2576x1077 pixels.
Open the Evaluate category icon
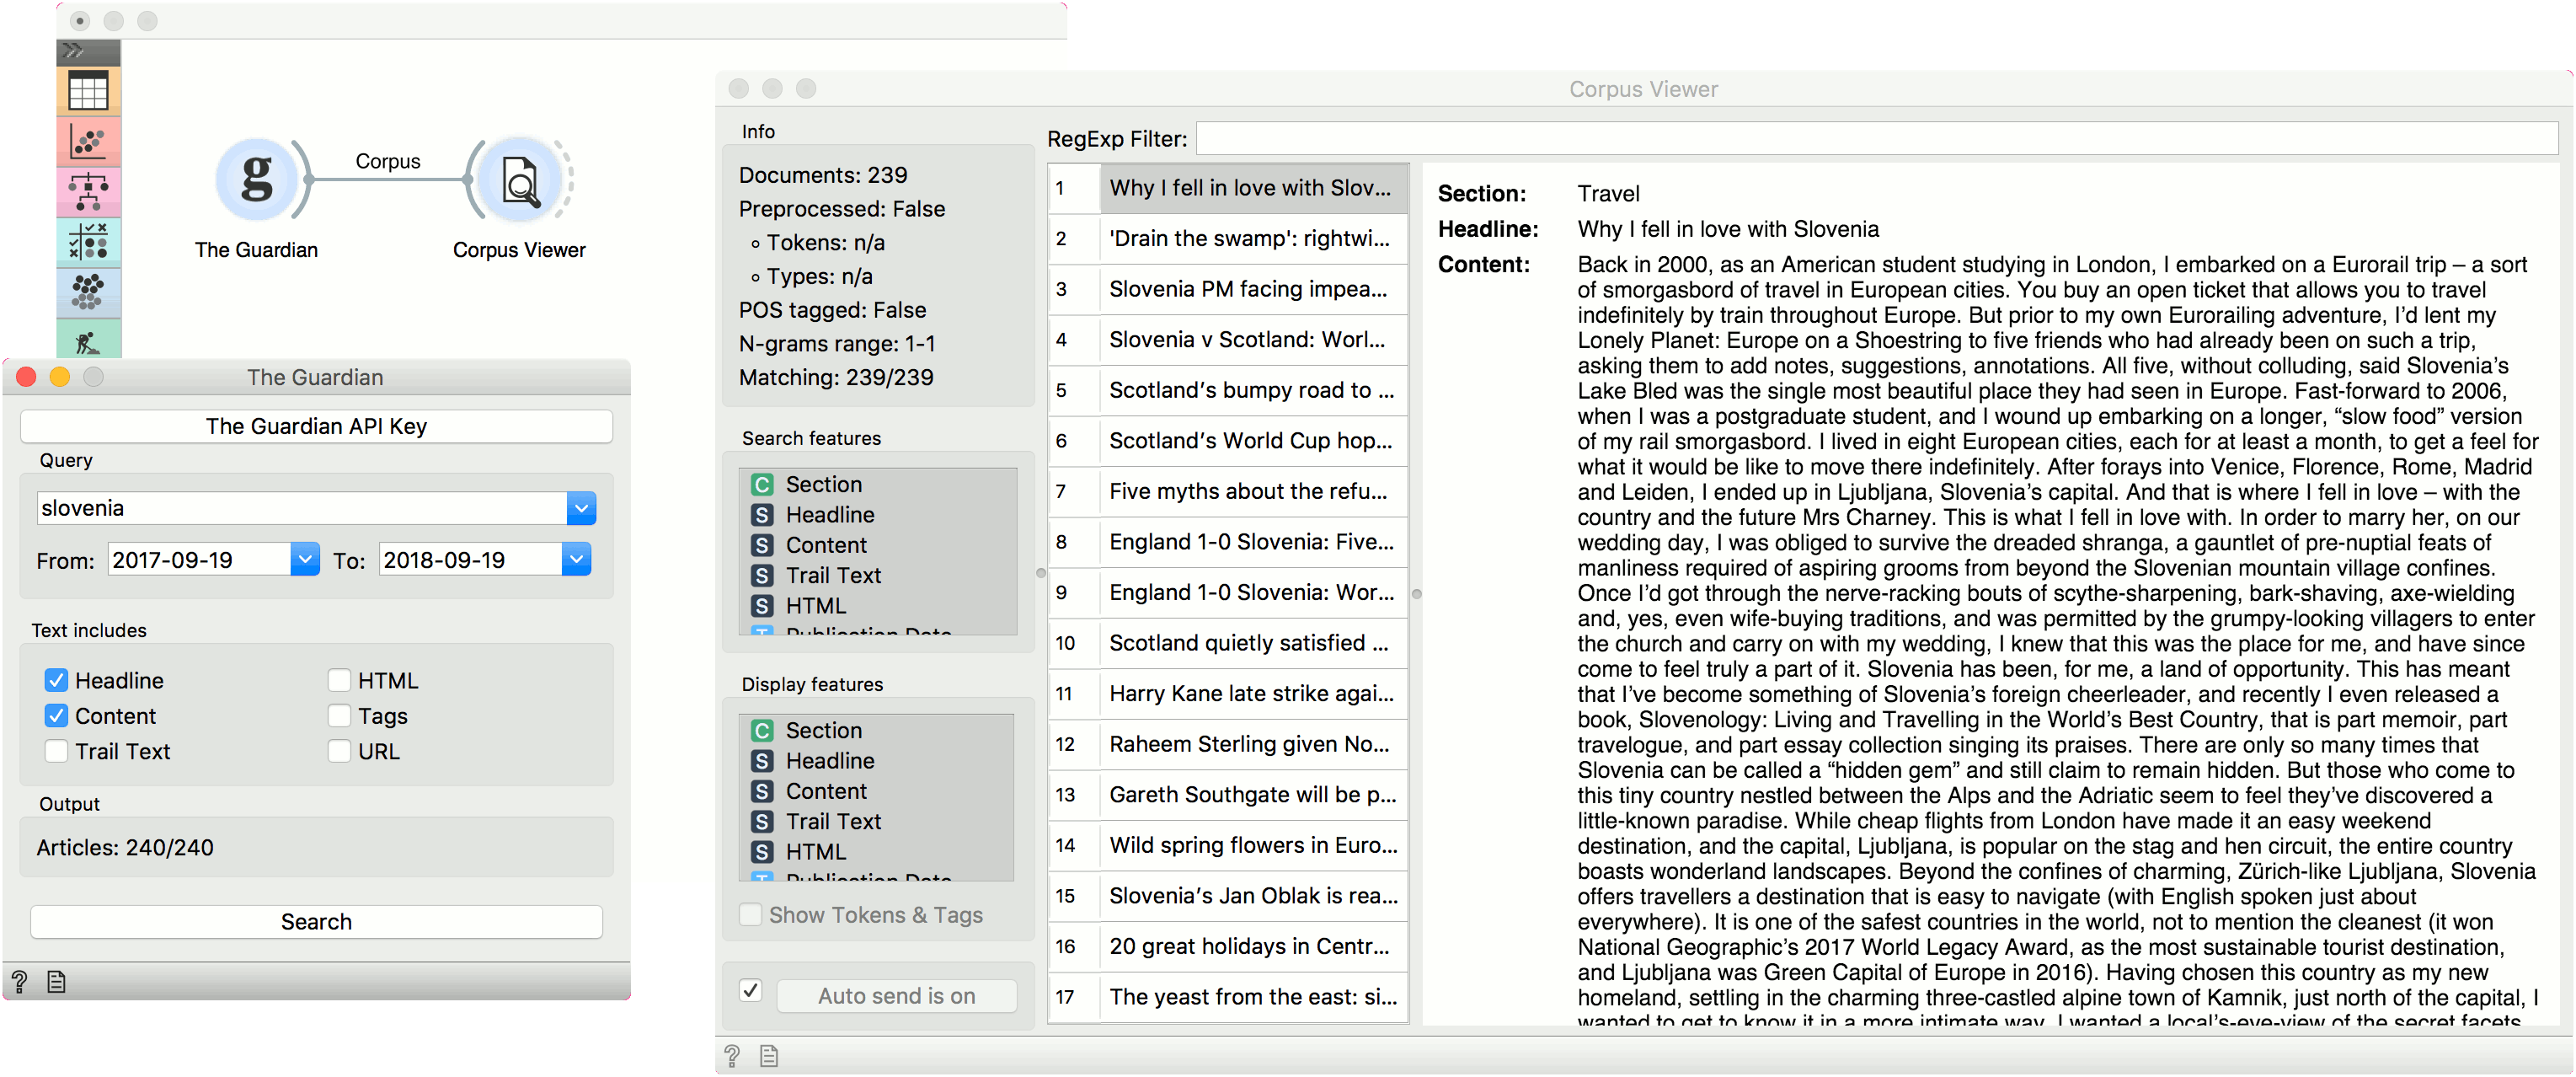tap(88, 242)
